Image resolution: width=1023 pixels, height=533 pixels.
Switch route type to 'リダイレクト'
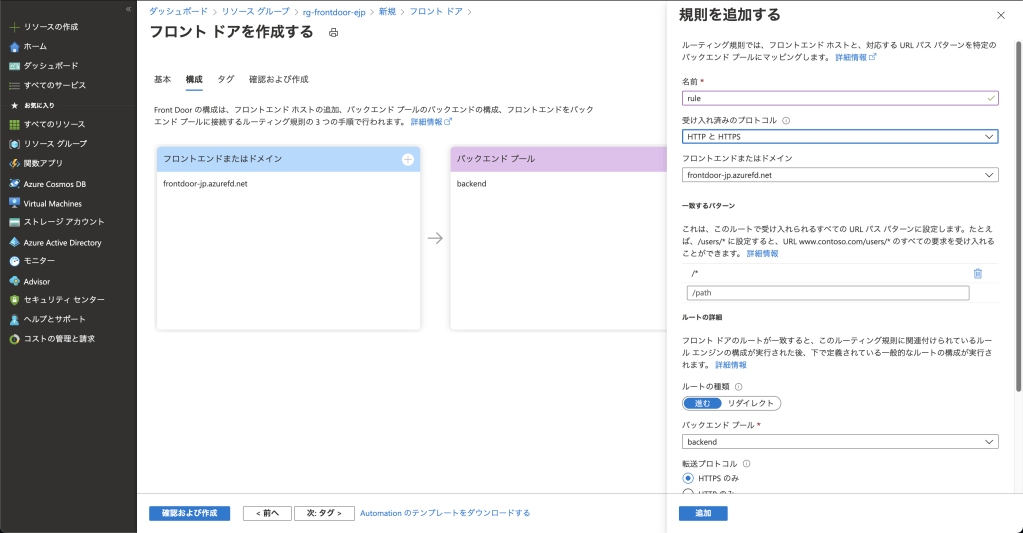tap(752, 403)
